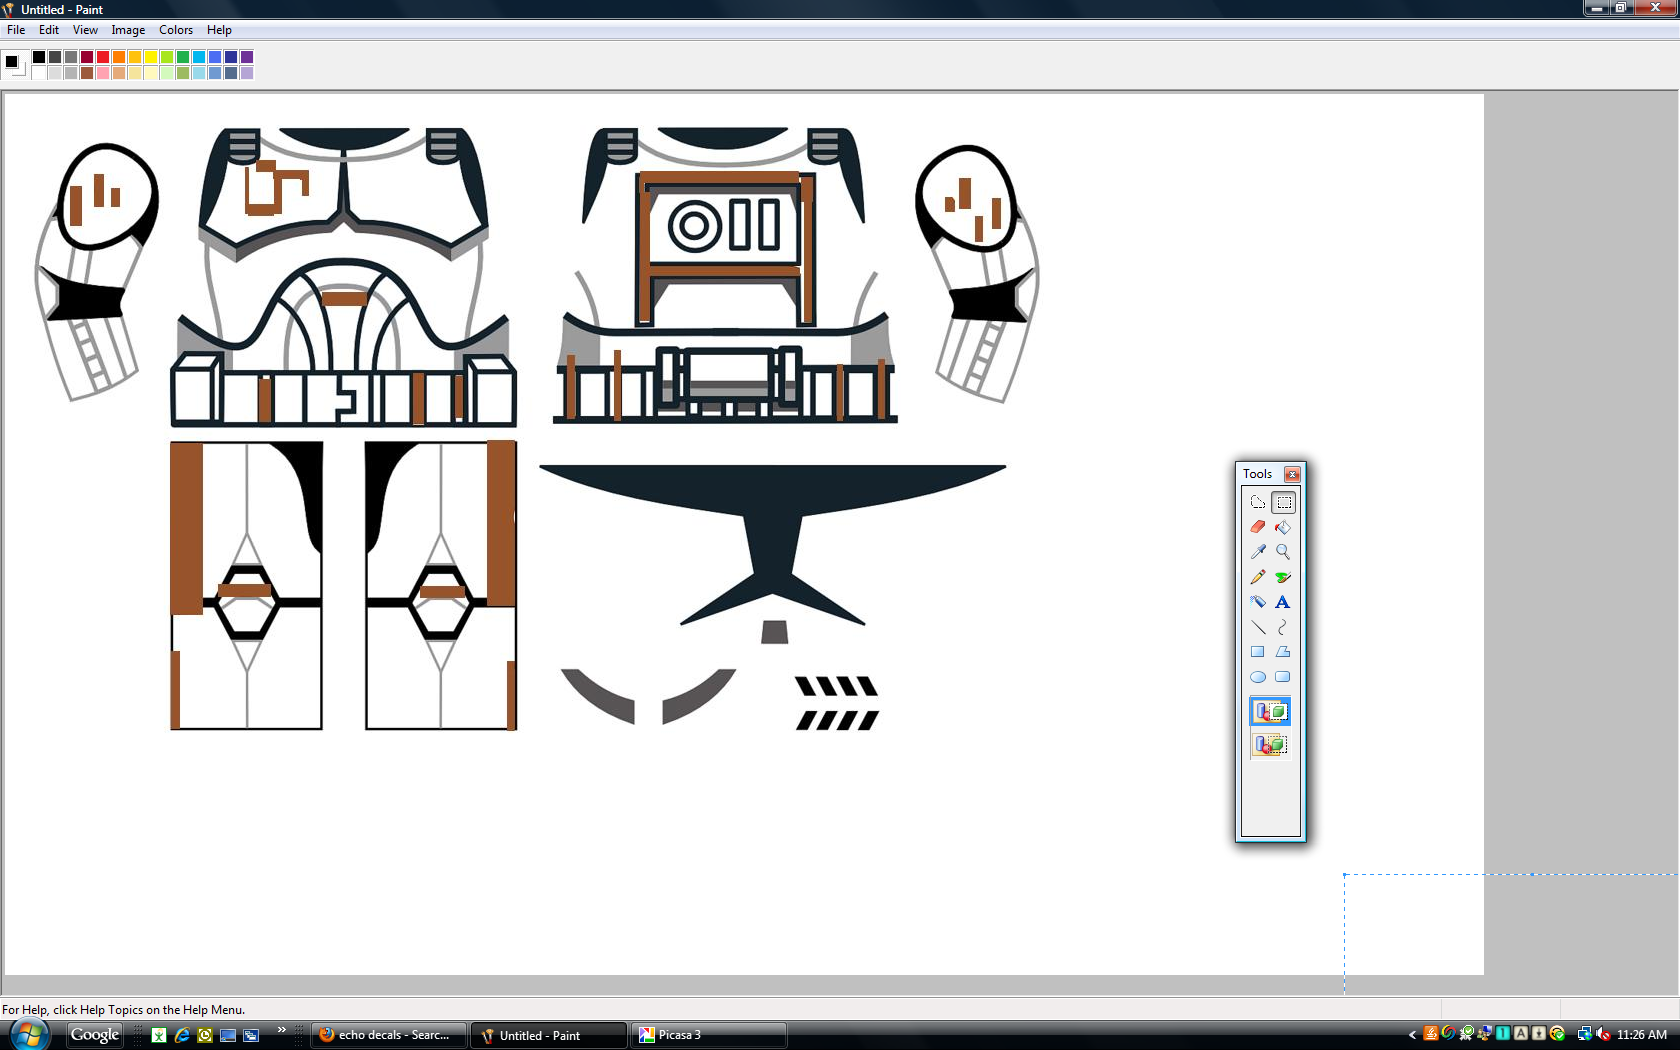Open the View menu
Image resolution: width=1680 pixels, height=1050 pixels.
pyautogui.click(x=85, y=30)
